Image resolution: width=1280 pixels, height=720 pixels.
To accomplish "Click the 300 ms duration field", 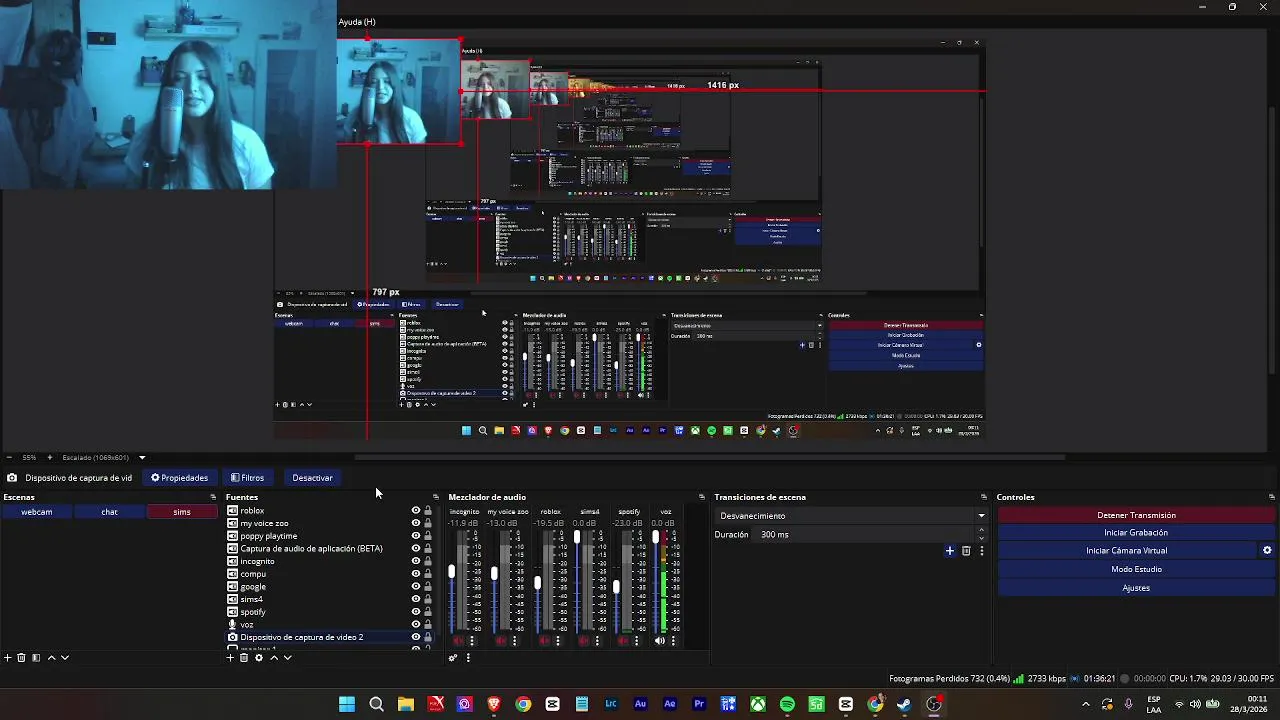I will pos(864,535).
